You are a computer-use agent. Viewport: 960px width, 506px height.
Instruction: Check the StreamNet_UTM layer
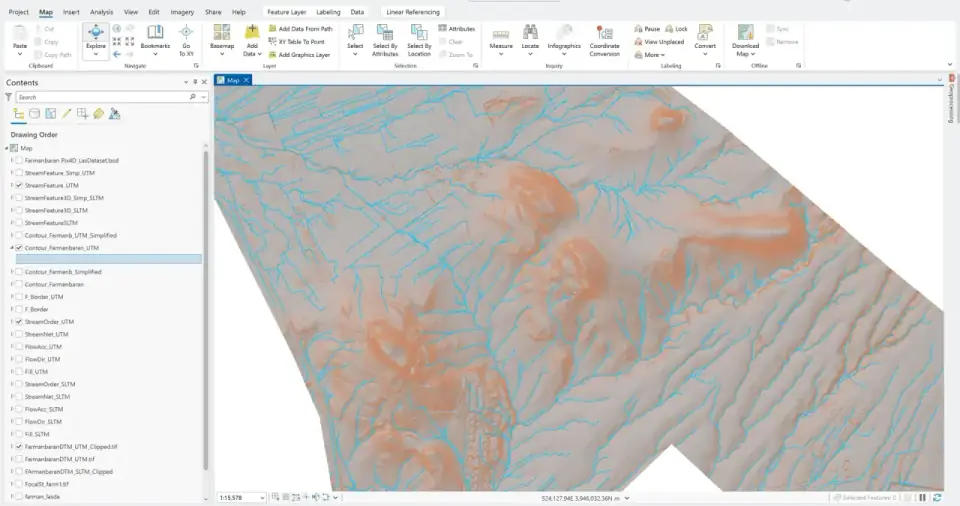19,334
